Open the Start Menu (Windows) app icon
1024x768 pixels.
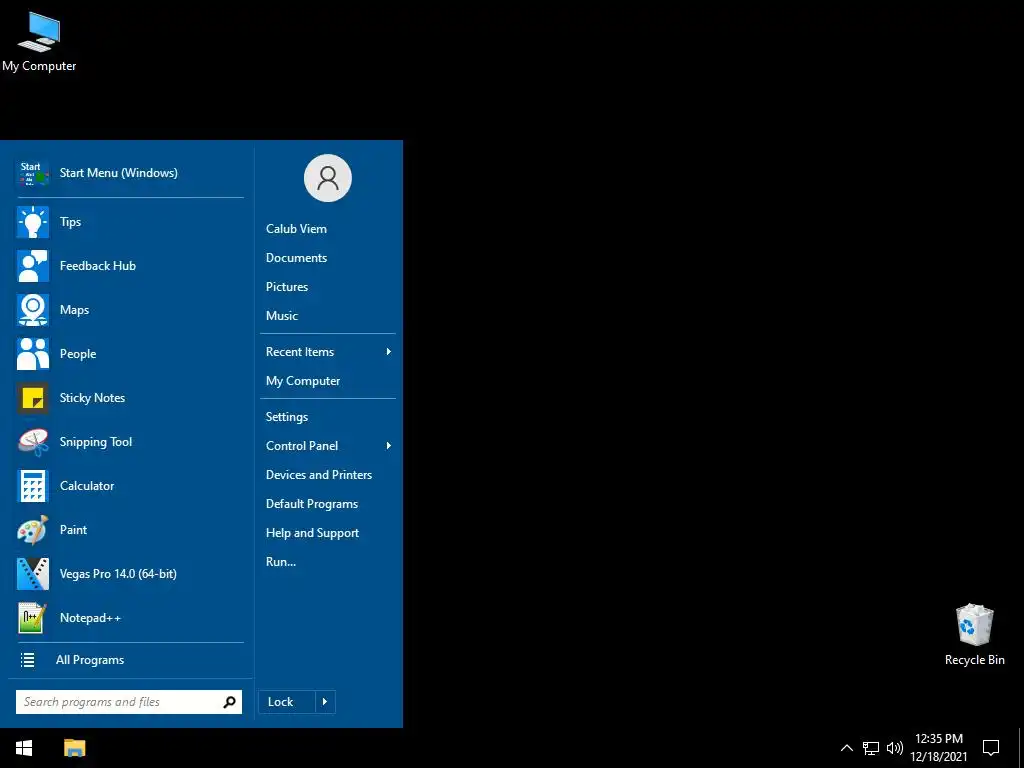tap(33, 173)
